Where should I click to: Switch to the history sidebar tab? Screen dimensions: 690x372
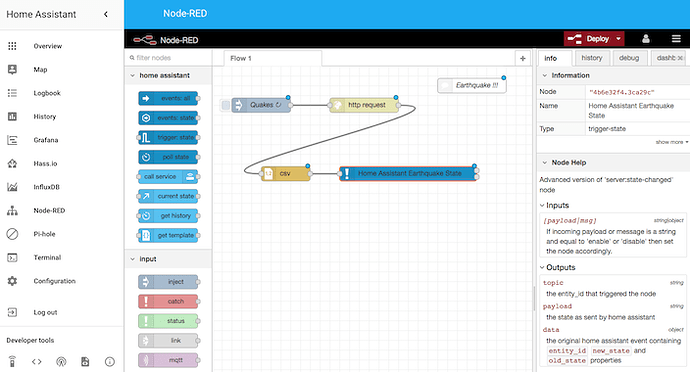coord(591,58)
